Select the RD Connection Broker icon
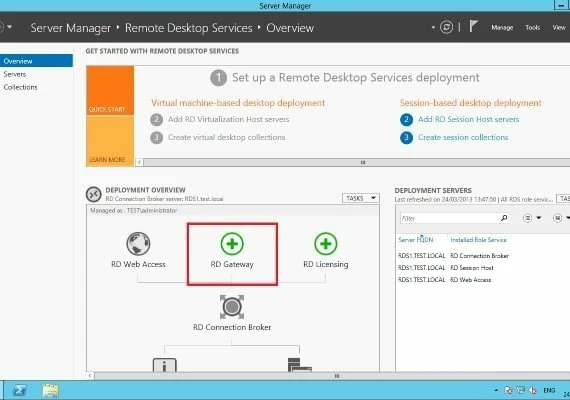The width and height of the screenshot is (570, 400). point(232,306)
